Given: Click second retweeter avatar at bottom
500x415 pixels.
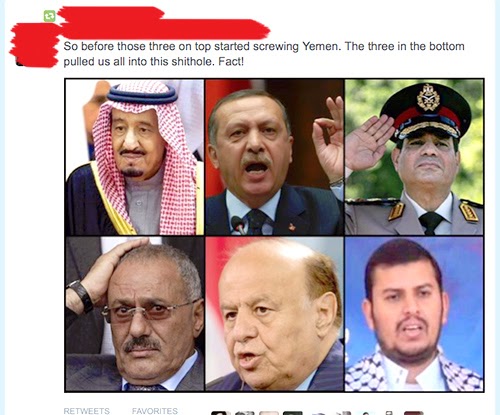Looking at the screenshot, I should click(245, 413).
